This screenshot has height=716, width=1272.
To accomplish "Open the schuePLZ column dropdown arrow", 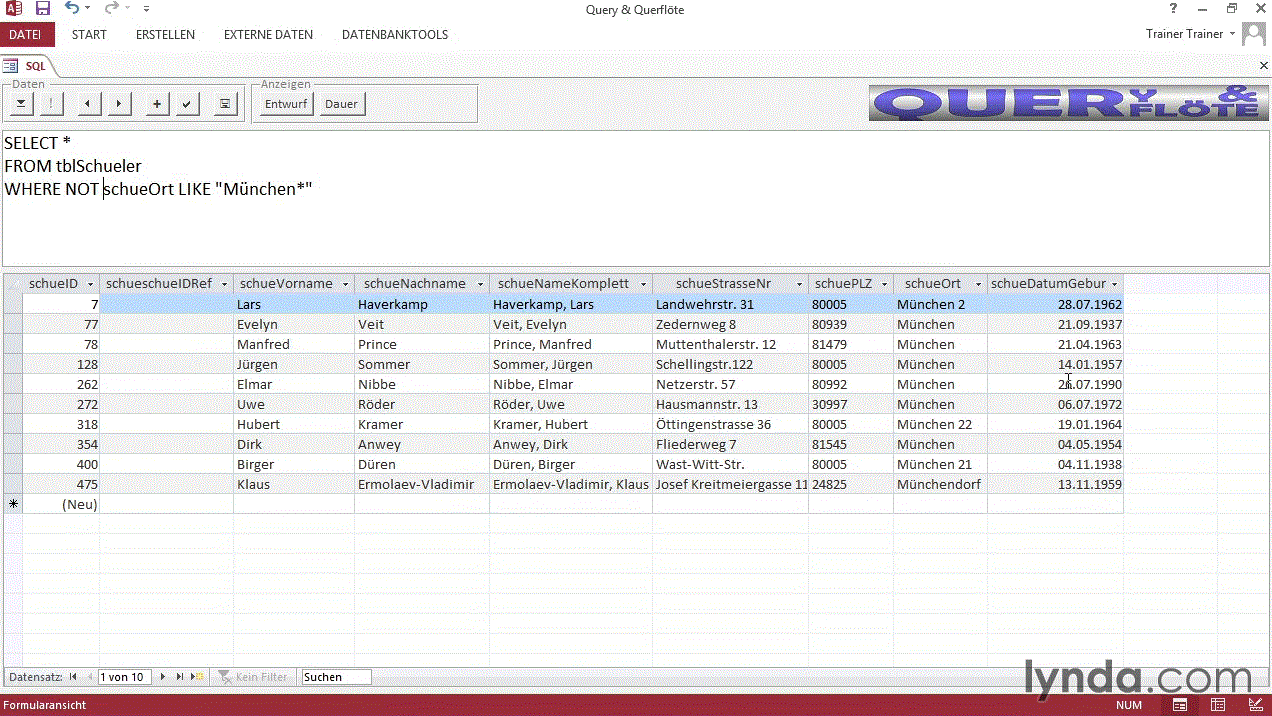I will tap(882, 284).
